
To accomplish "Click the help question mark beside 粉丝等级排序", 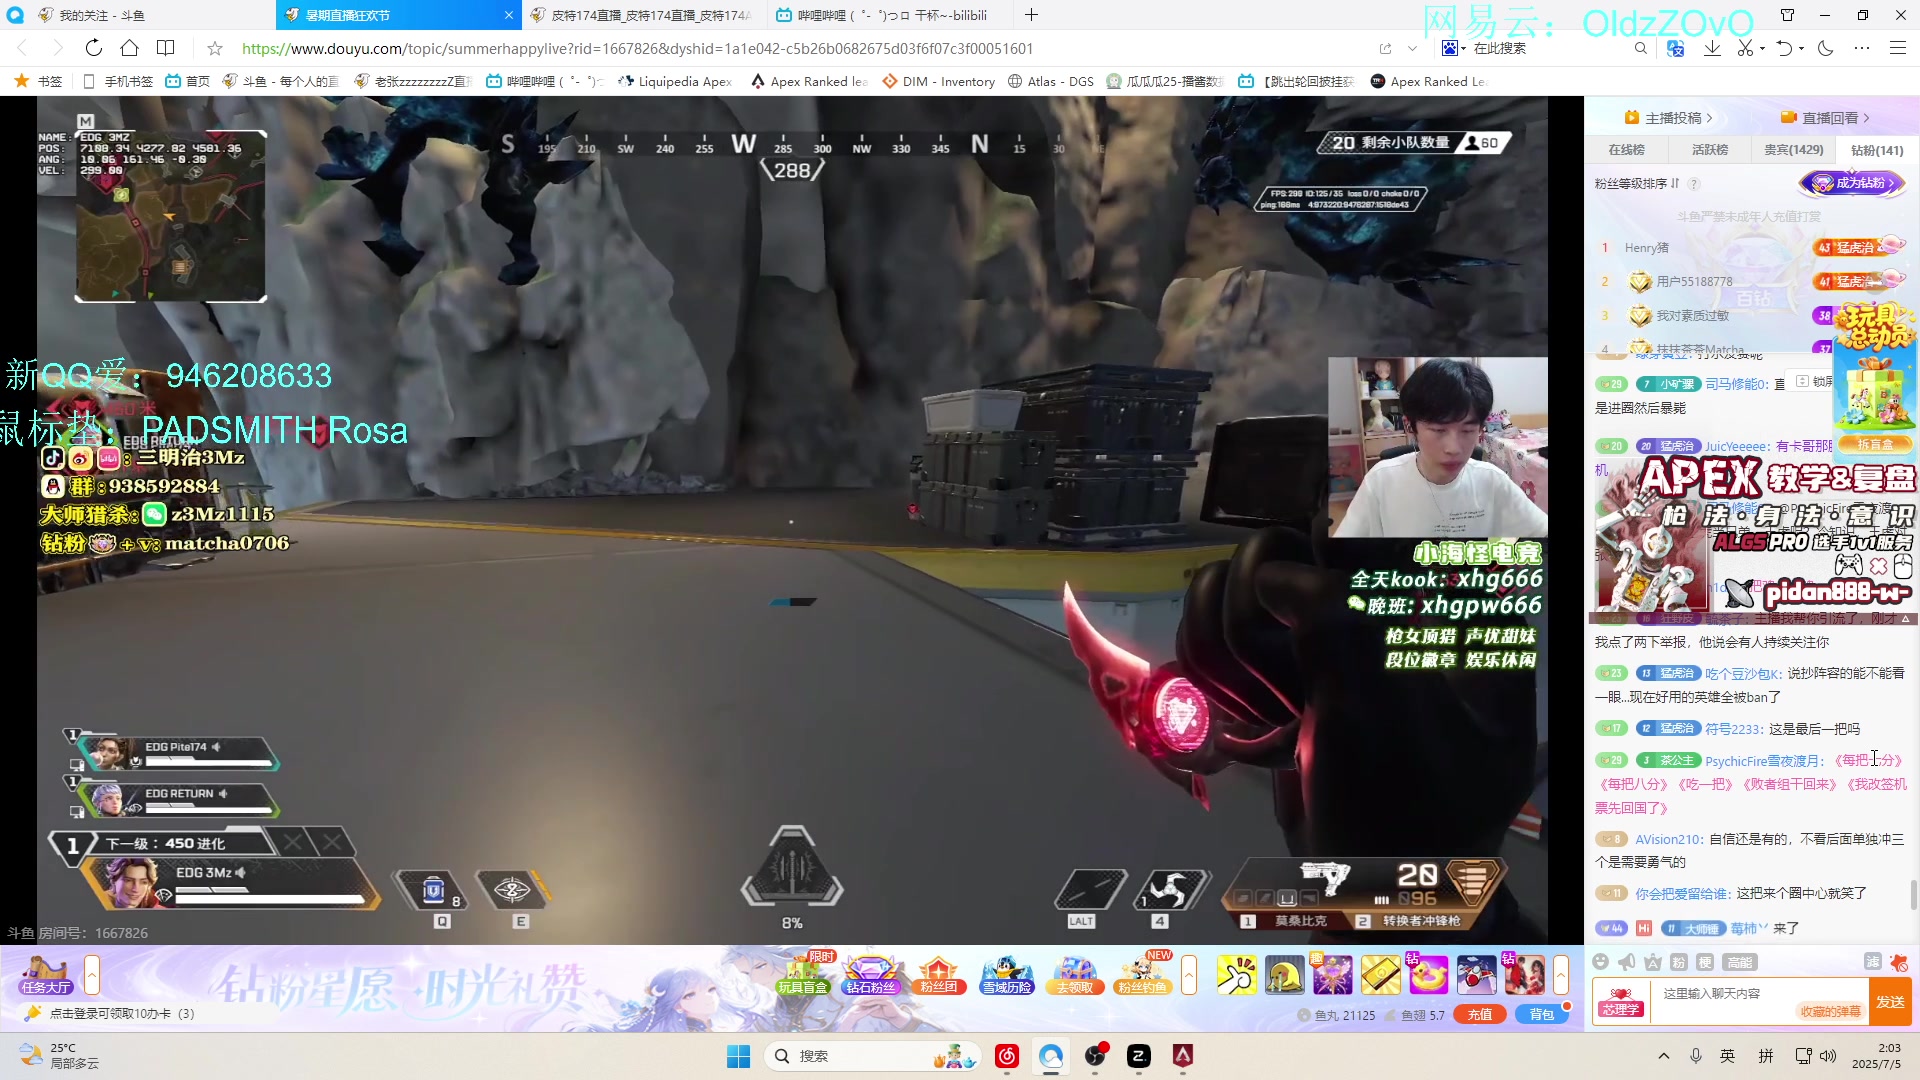I will [1694, 184].
